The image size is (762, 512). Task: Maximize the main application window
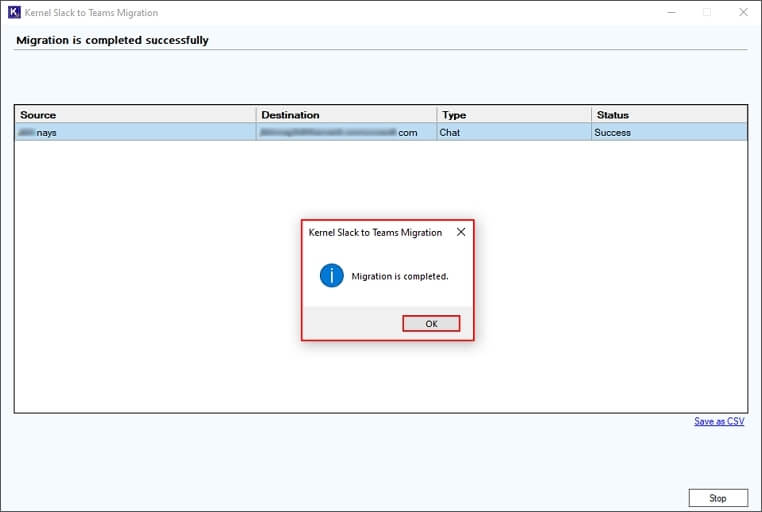(707, 12)
